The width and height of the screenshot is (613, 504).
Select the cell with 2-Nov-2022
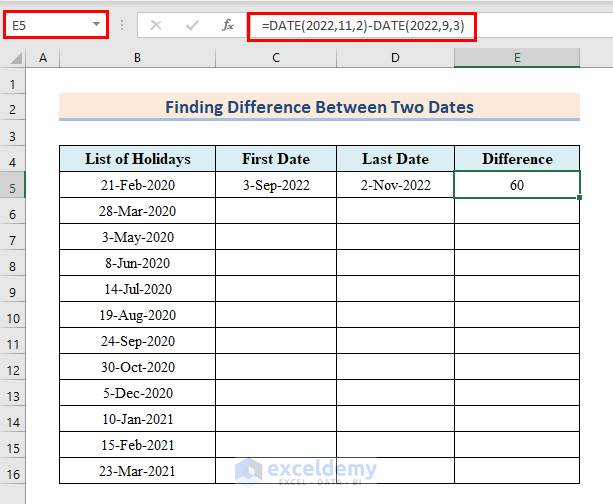click(395, 185)
